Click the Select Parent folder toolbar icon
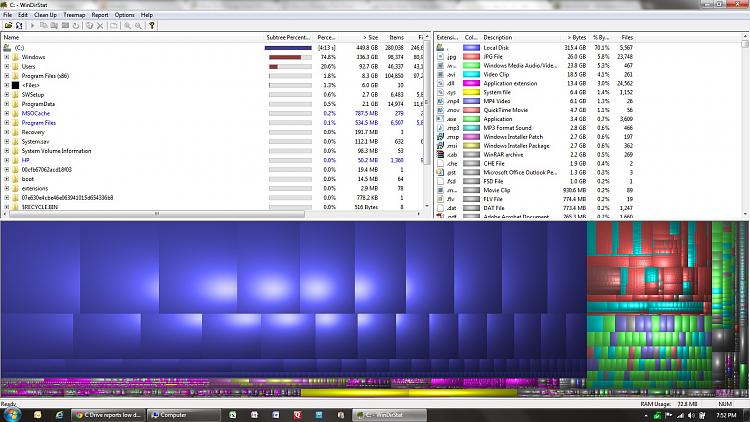This screenshot has width=750, height=422. coord(113,25)
